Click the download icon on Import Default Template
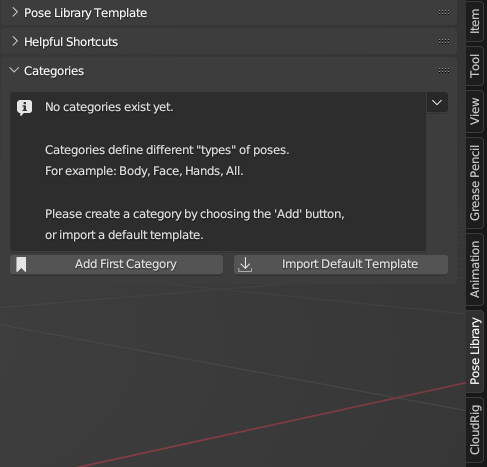This screenshot has height=467, width=487. coord(245,265)
